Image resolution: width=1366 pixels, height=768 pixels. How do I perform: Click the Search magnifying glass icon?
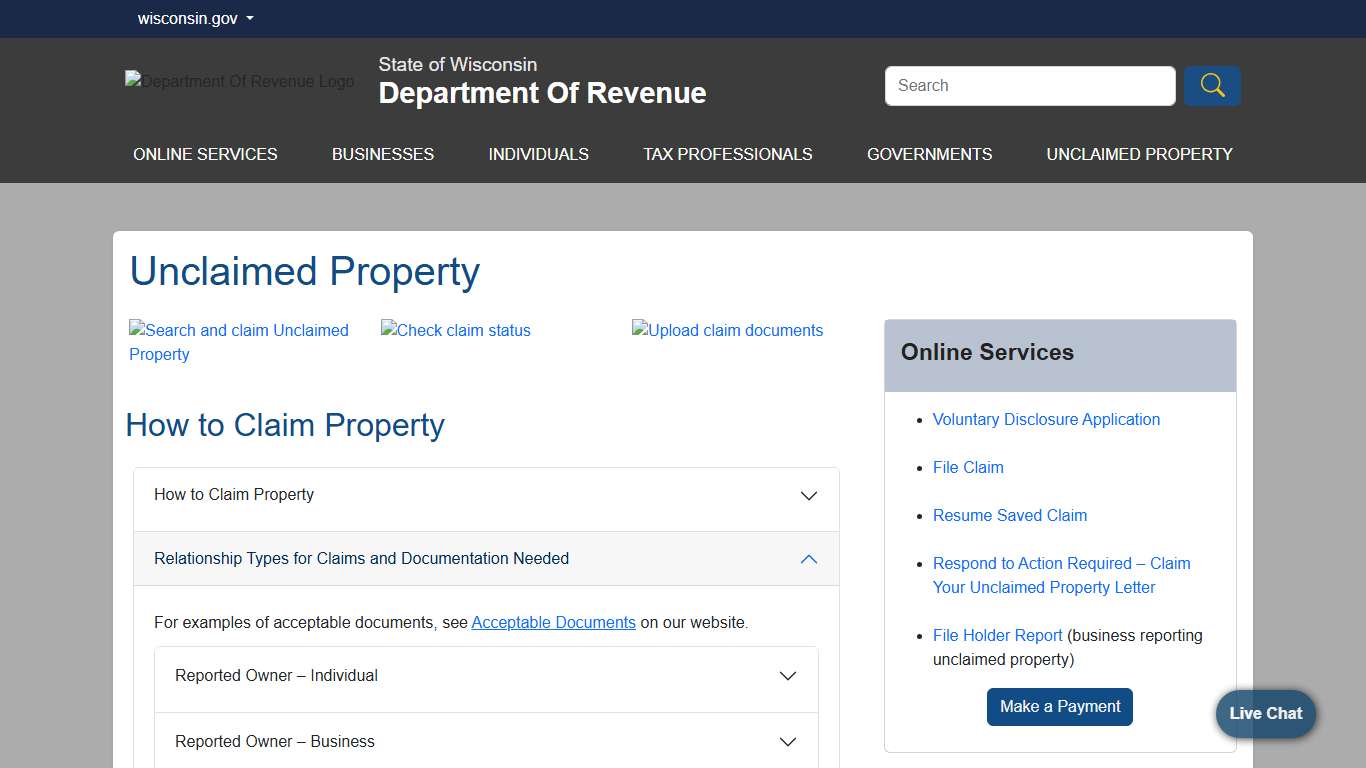point(1211,86)
